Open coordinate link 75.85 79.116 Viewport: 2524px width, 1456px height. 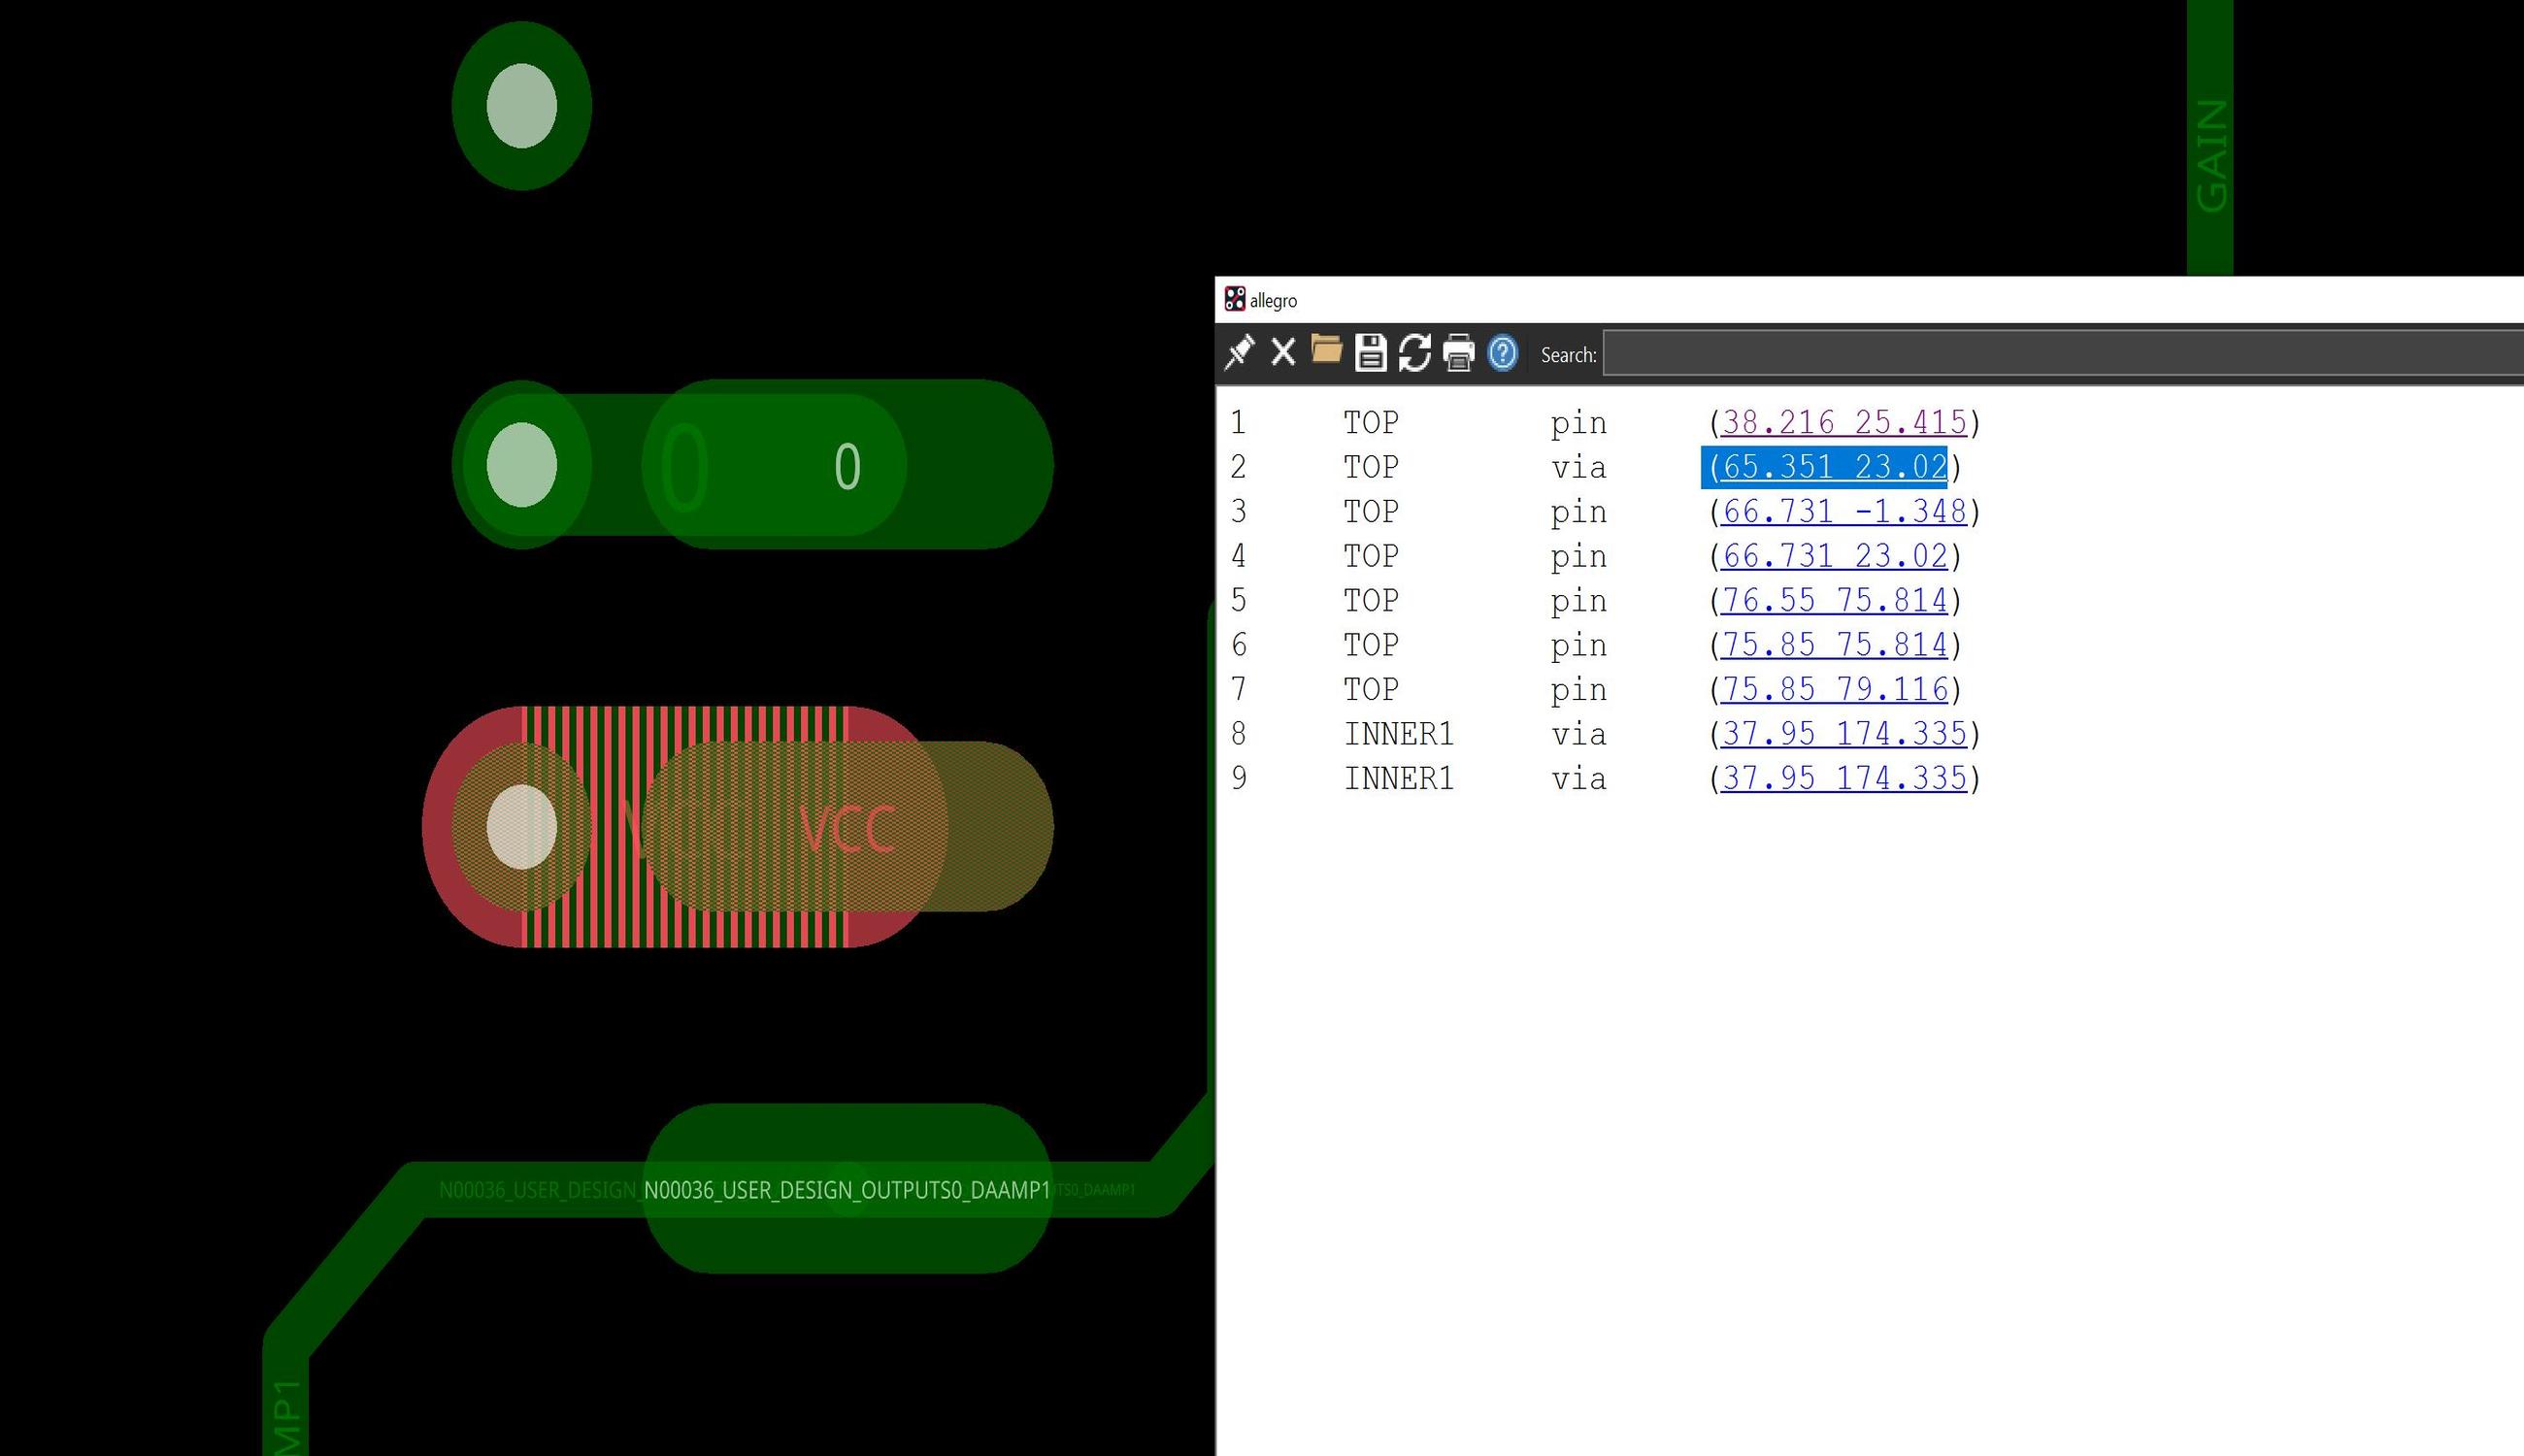(1834, 690)
